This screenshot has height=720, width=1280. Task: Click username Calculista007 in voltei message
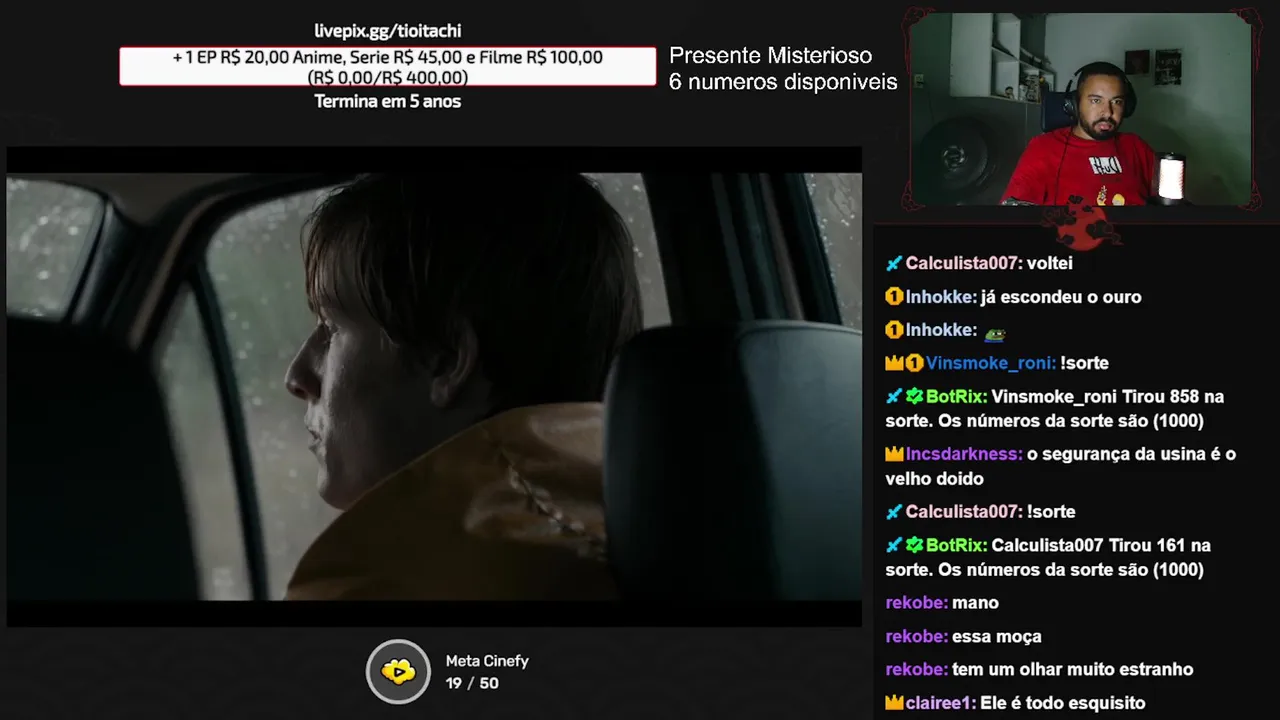point(963,263)
